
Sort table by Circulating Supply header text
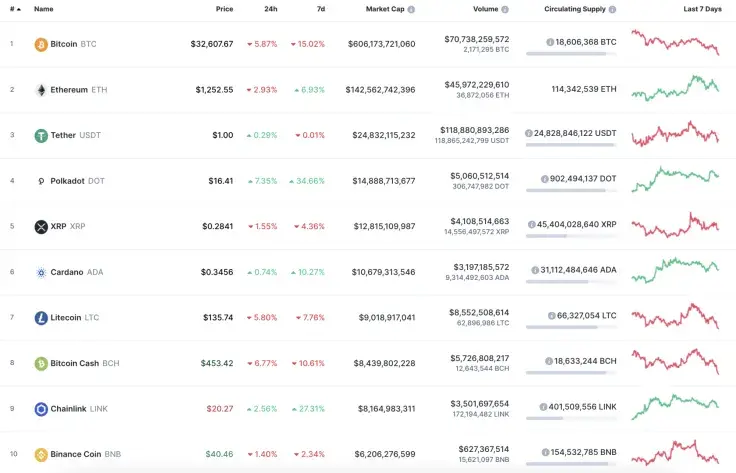pyautogui.click(x=575, y=9)
